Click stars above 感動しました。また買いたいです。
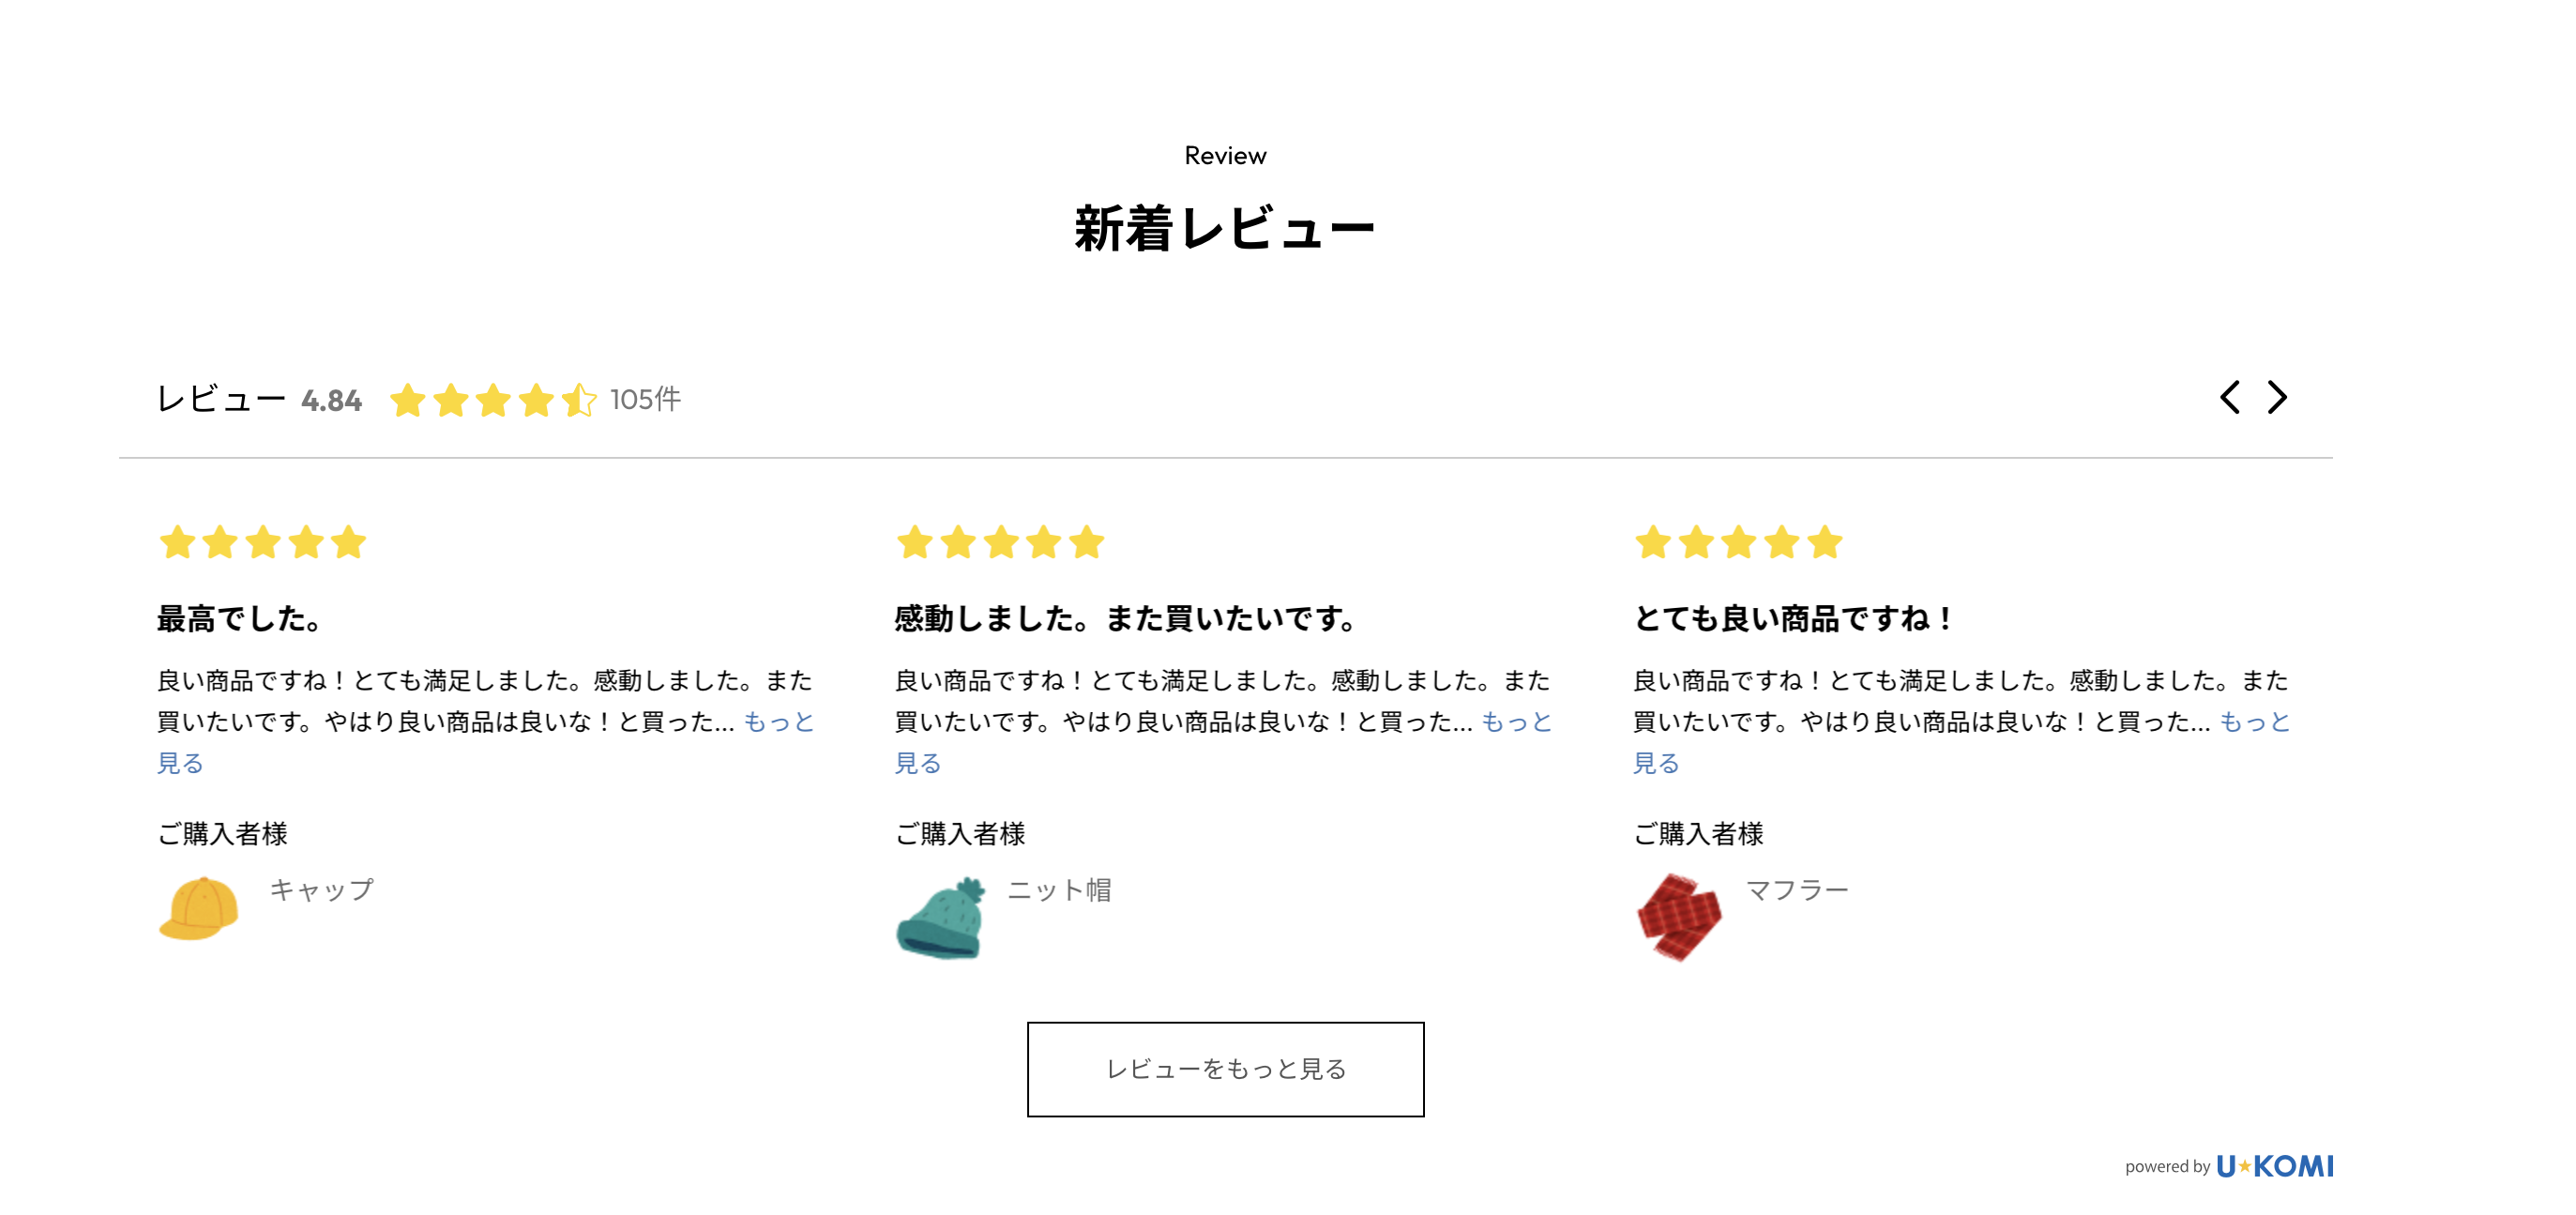The width and height of the screenshot is (2576, 1215). (x=1000, y=543)
